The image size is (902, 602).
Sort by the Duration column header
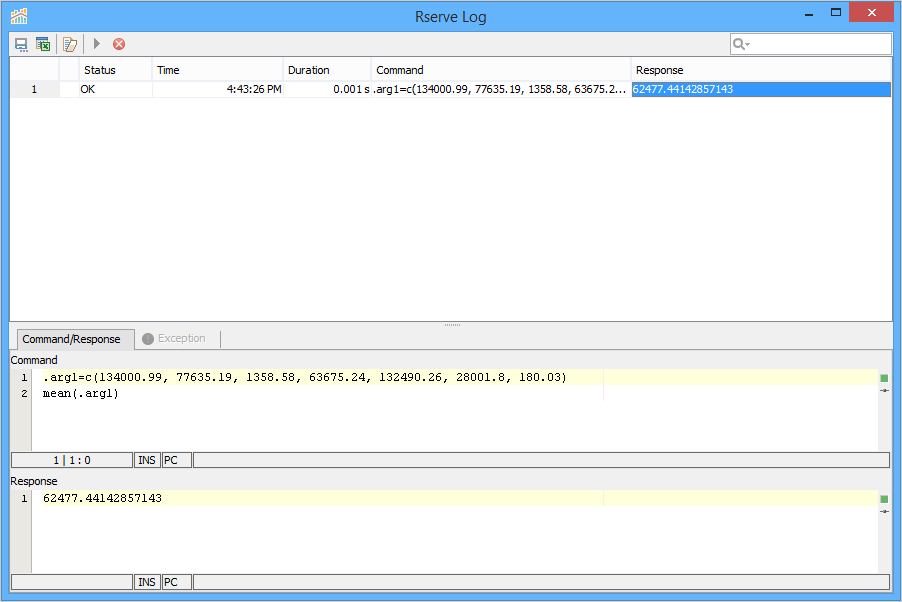(x=327, y=70)
